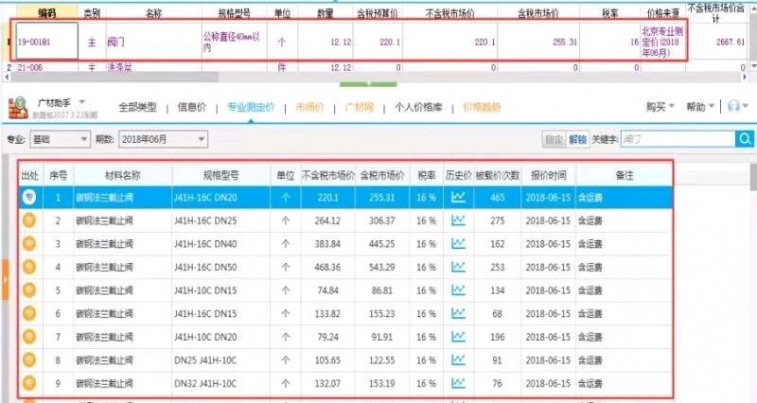Image resolution: width=757 pixels, height=403 pixels.
Task: Switch to the 广材网 tab
Action: (x=359, y=107)
